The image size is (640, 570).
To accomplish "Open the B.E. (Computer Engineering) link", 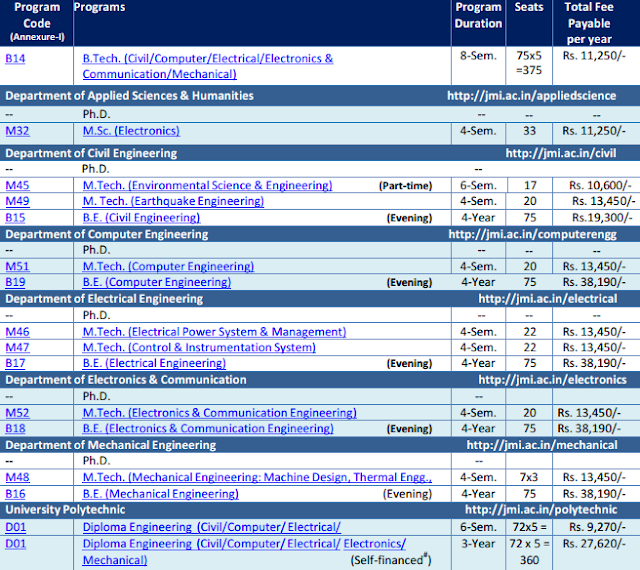I will pyautogui.click(x=157, y=282).
